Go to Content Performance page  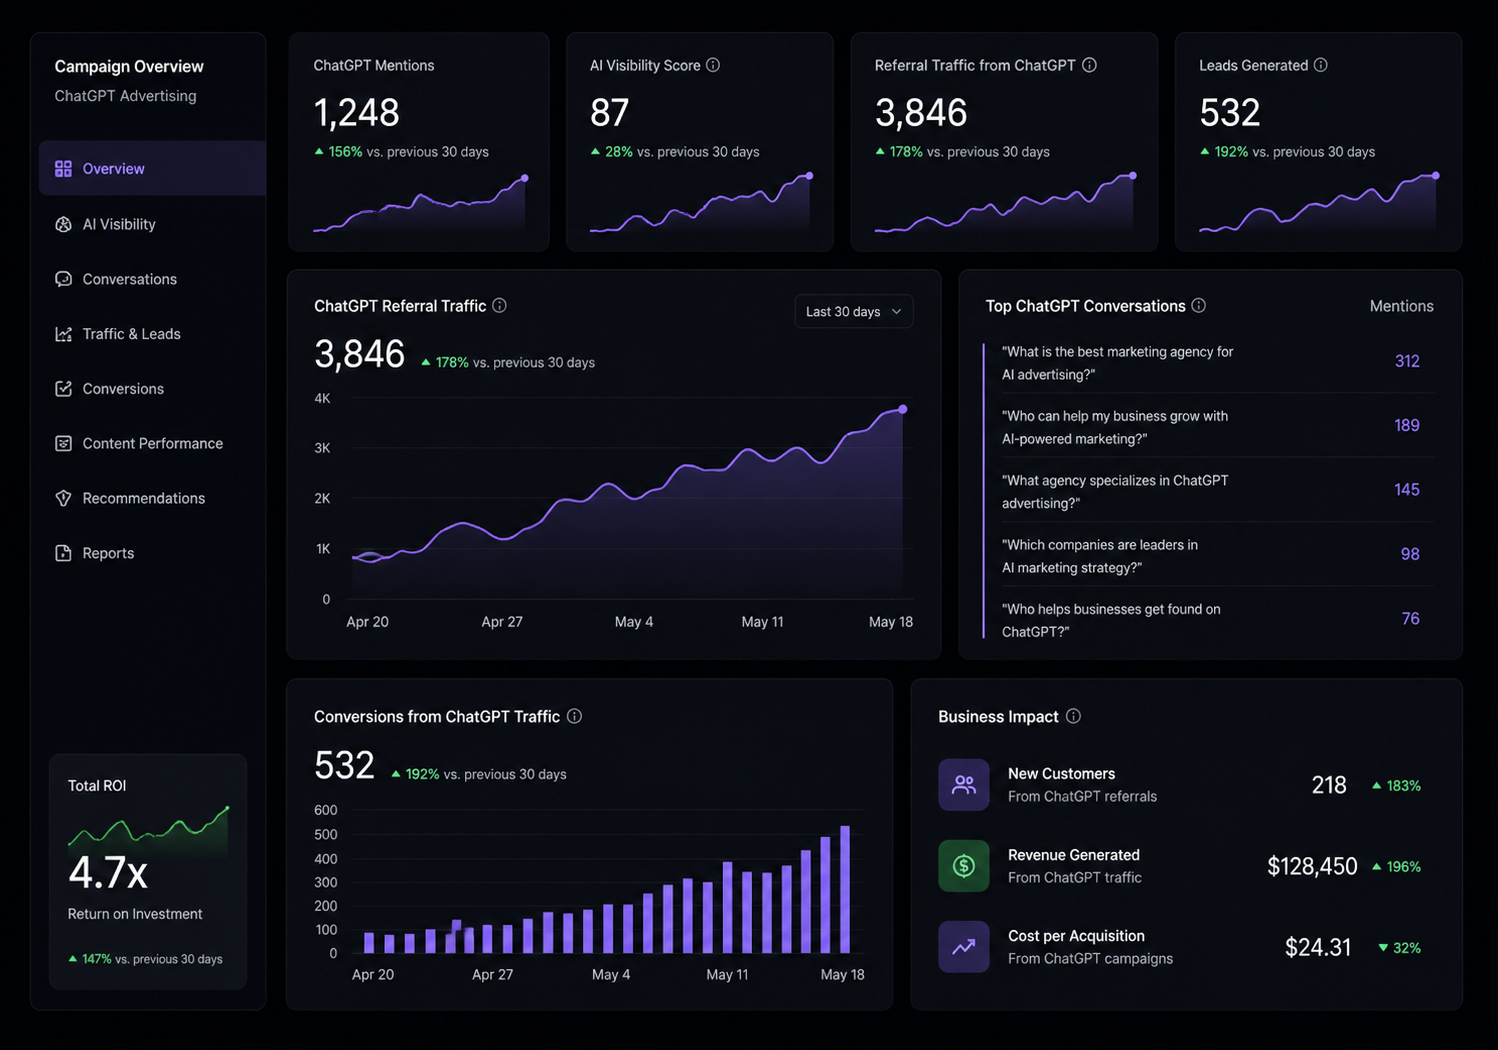[x=152, y=443]
